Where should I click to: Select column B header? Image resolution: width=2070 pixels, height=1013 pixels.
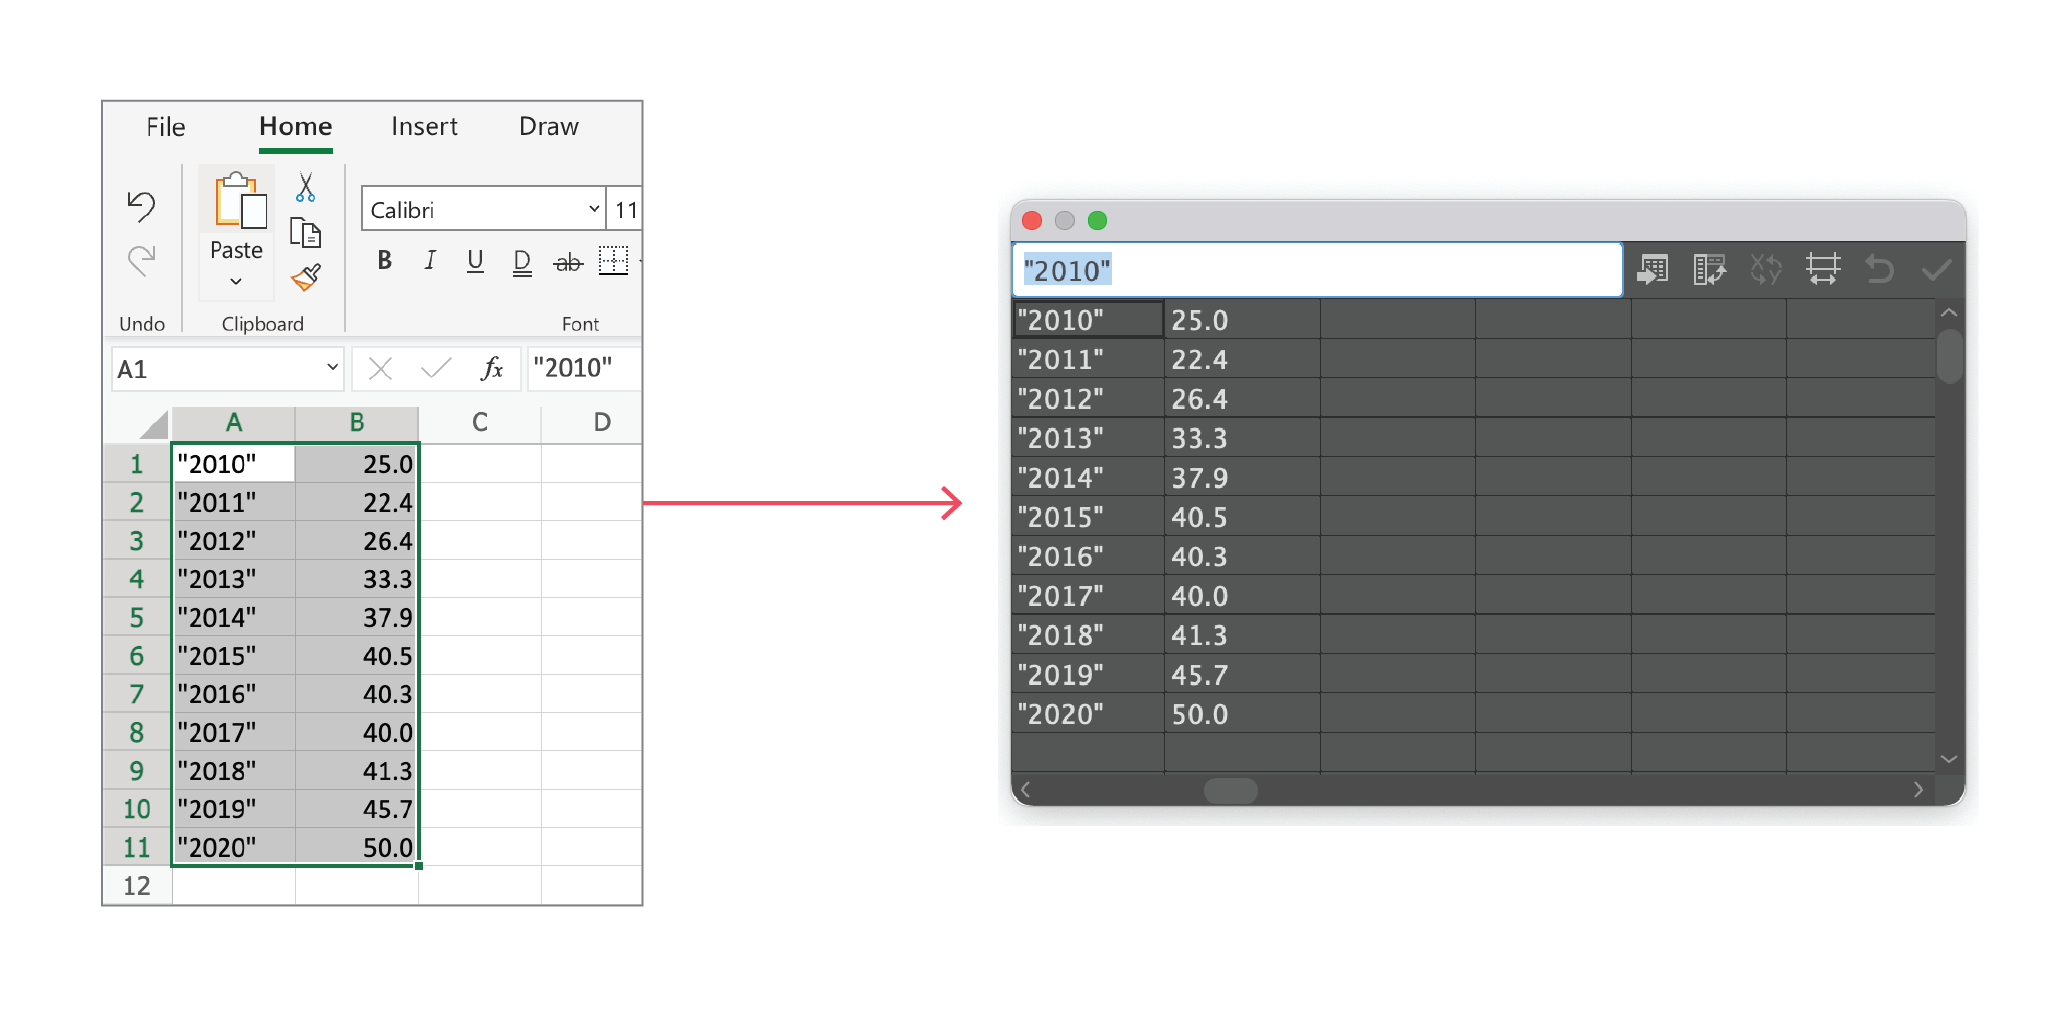pyautogui.click(x=357, y=423)
